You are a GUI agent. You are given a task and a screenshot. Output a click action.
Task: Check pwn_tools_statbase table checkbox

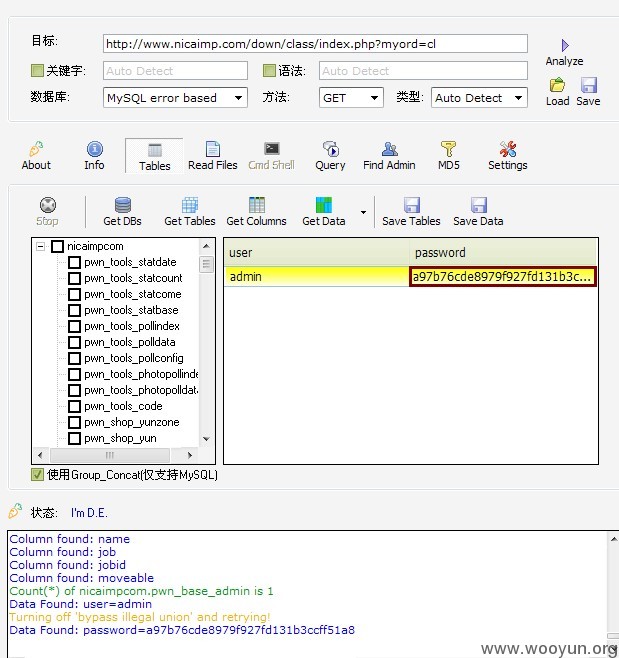click(74, 311)
